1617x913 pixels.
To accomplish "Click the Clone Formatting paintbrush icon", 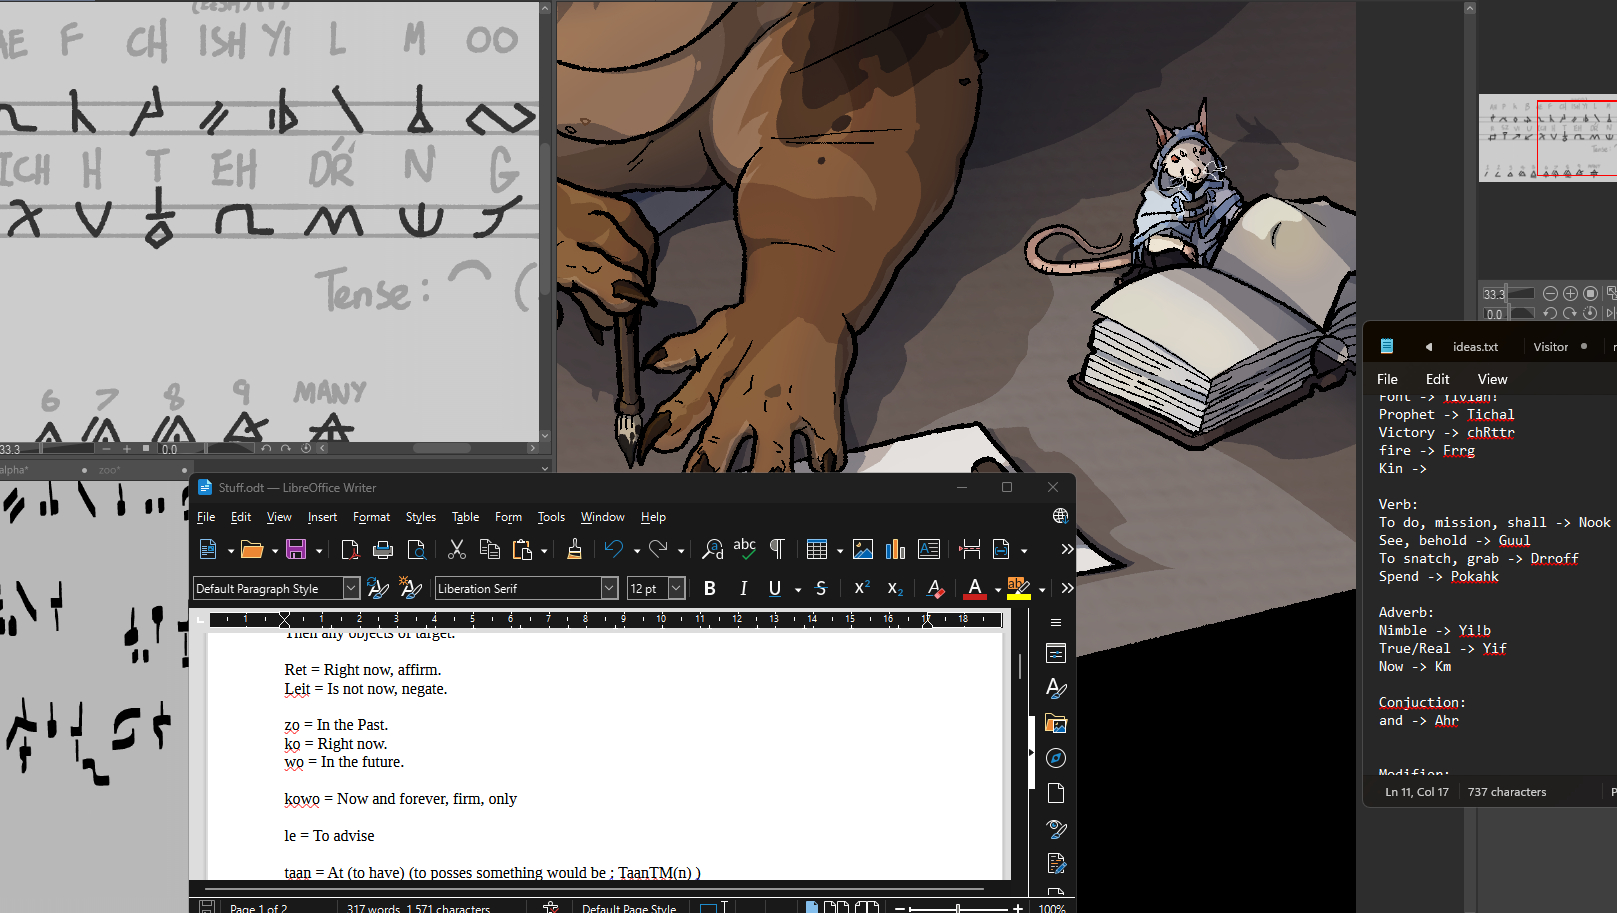I will [574, 549].
